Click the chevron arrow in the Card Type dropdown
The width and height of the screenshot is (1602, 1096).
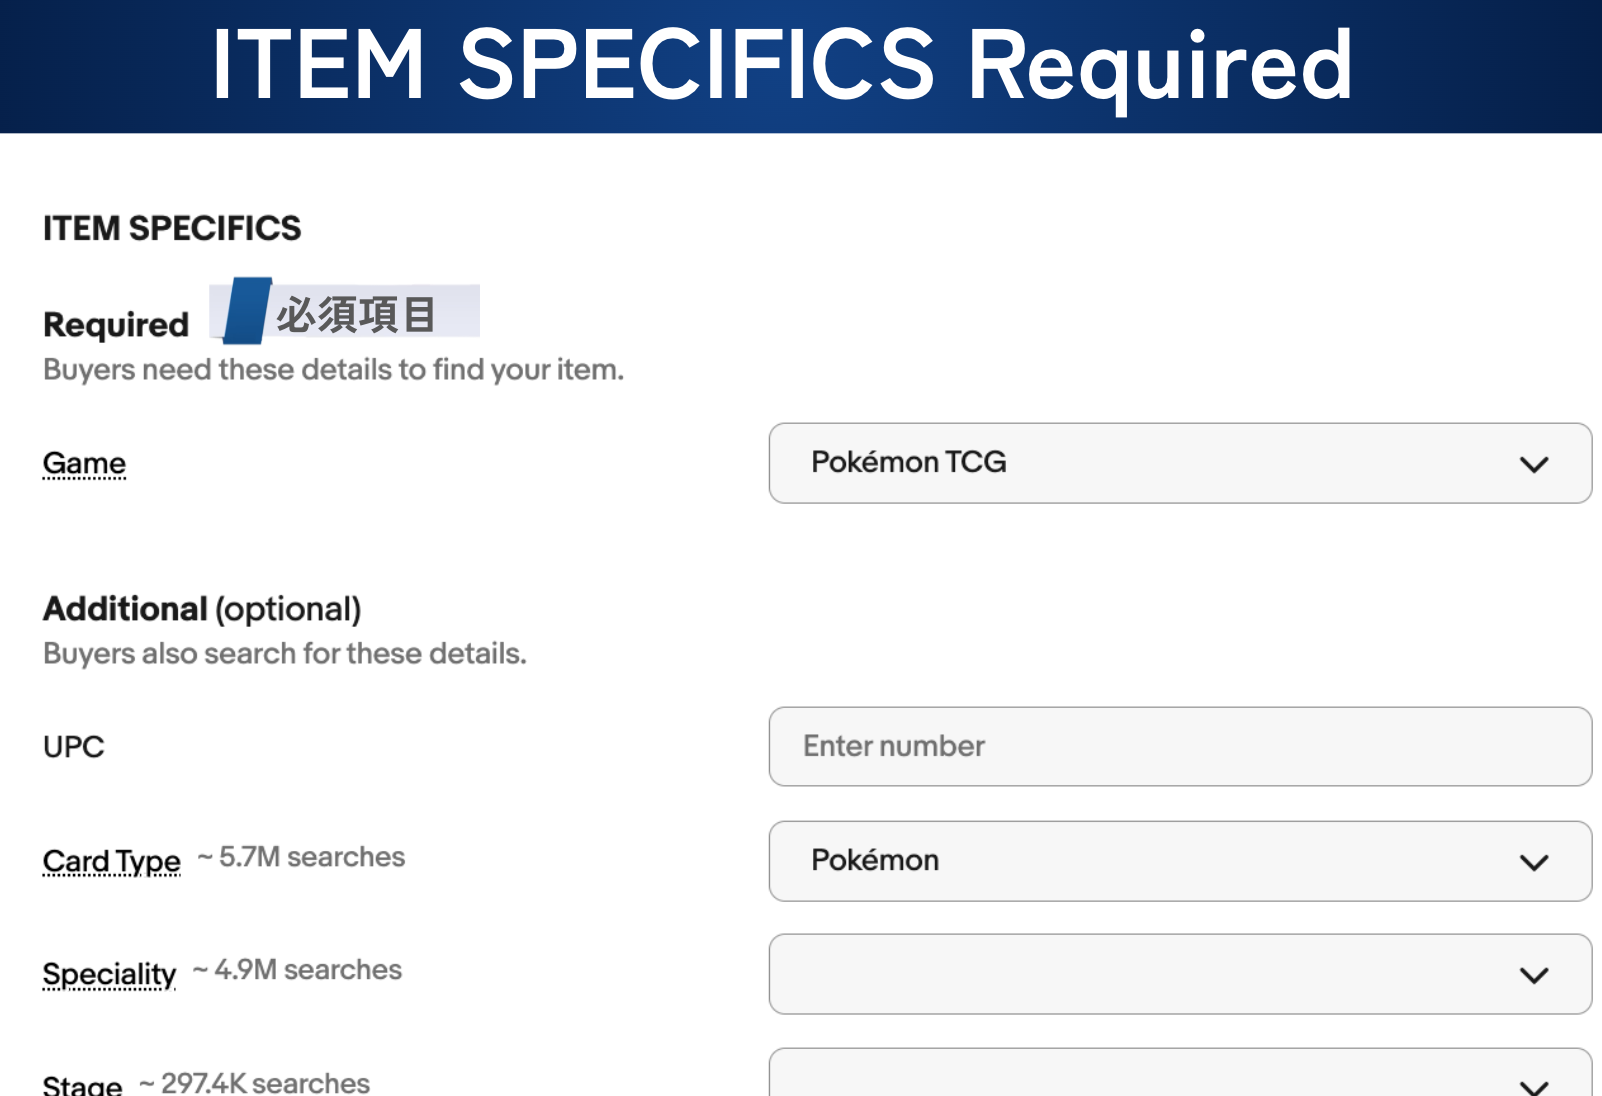[1534, 862]
